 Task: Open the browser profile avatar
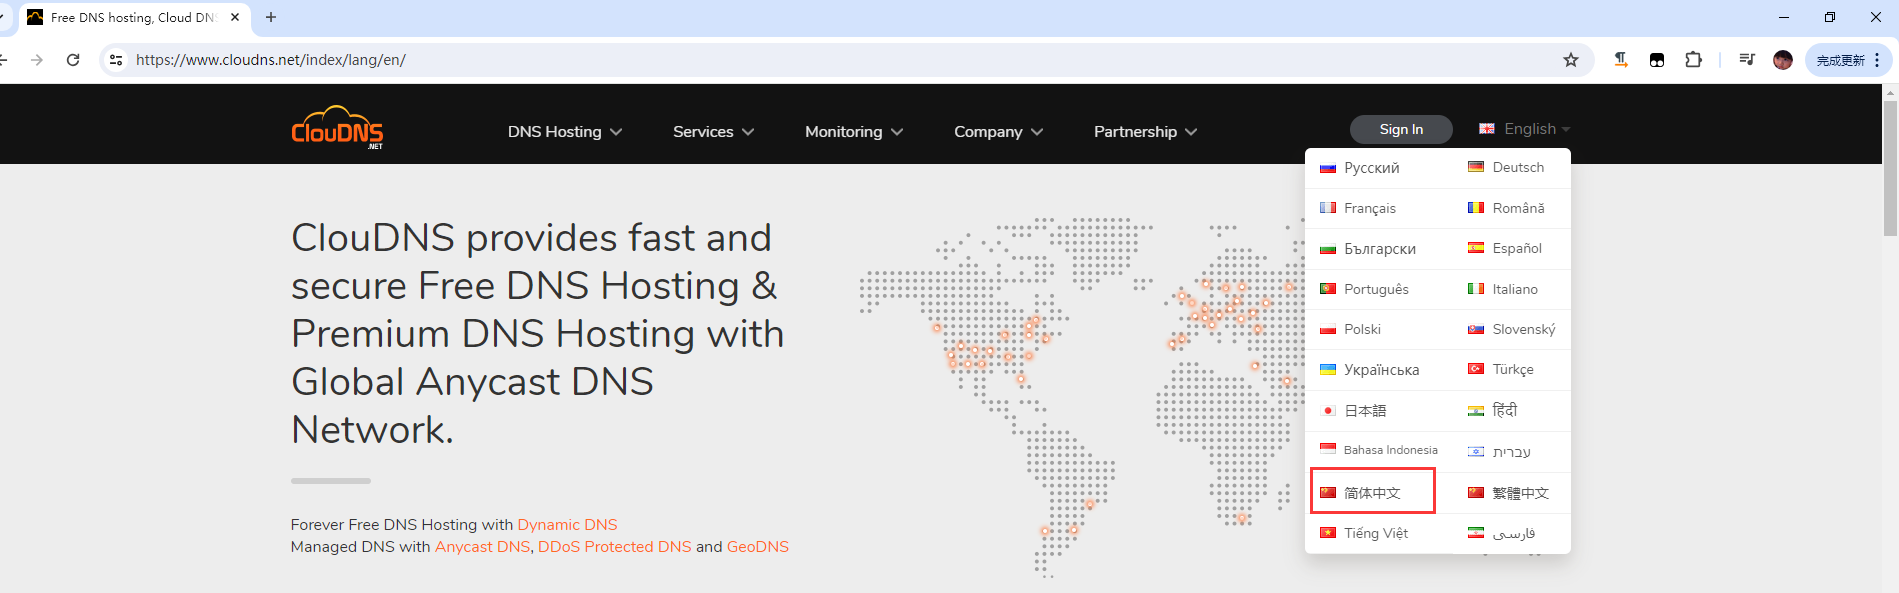point(1783,60)
